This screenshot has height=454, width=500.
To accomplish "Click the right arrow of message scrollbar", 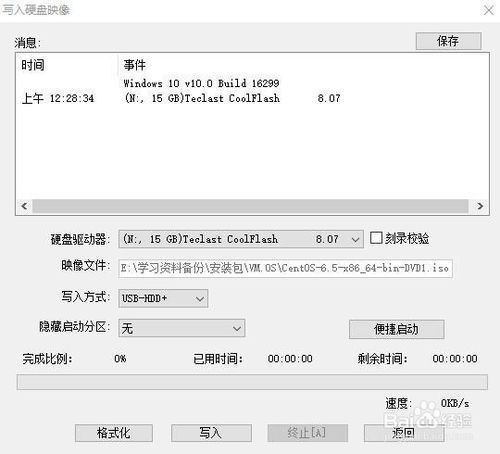I will 480,206.
